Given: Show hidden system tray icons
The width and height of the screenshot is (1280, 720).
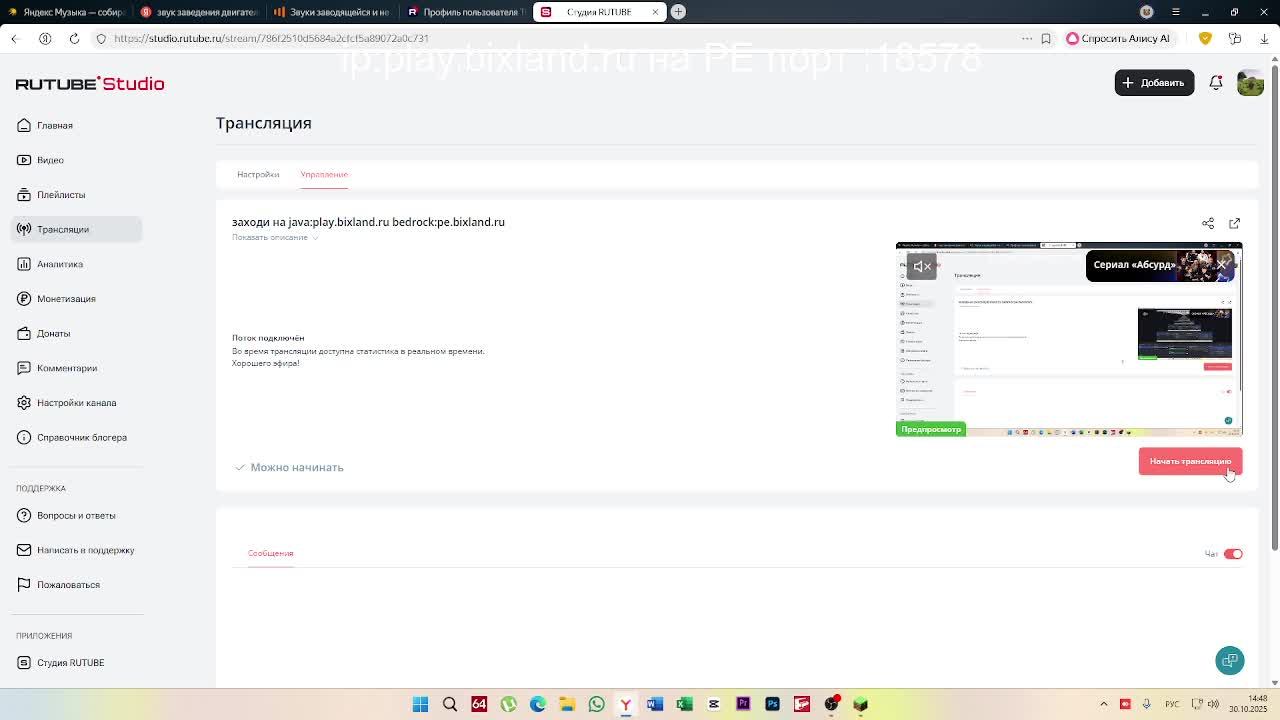Looking at the screenshot, I should [1104, 704].
